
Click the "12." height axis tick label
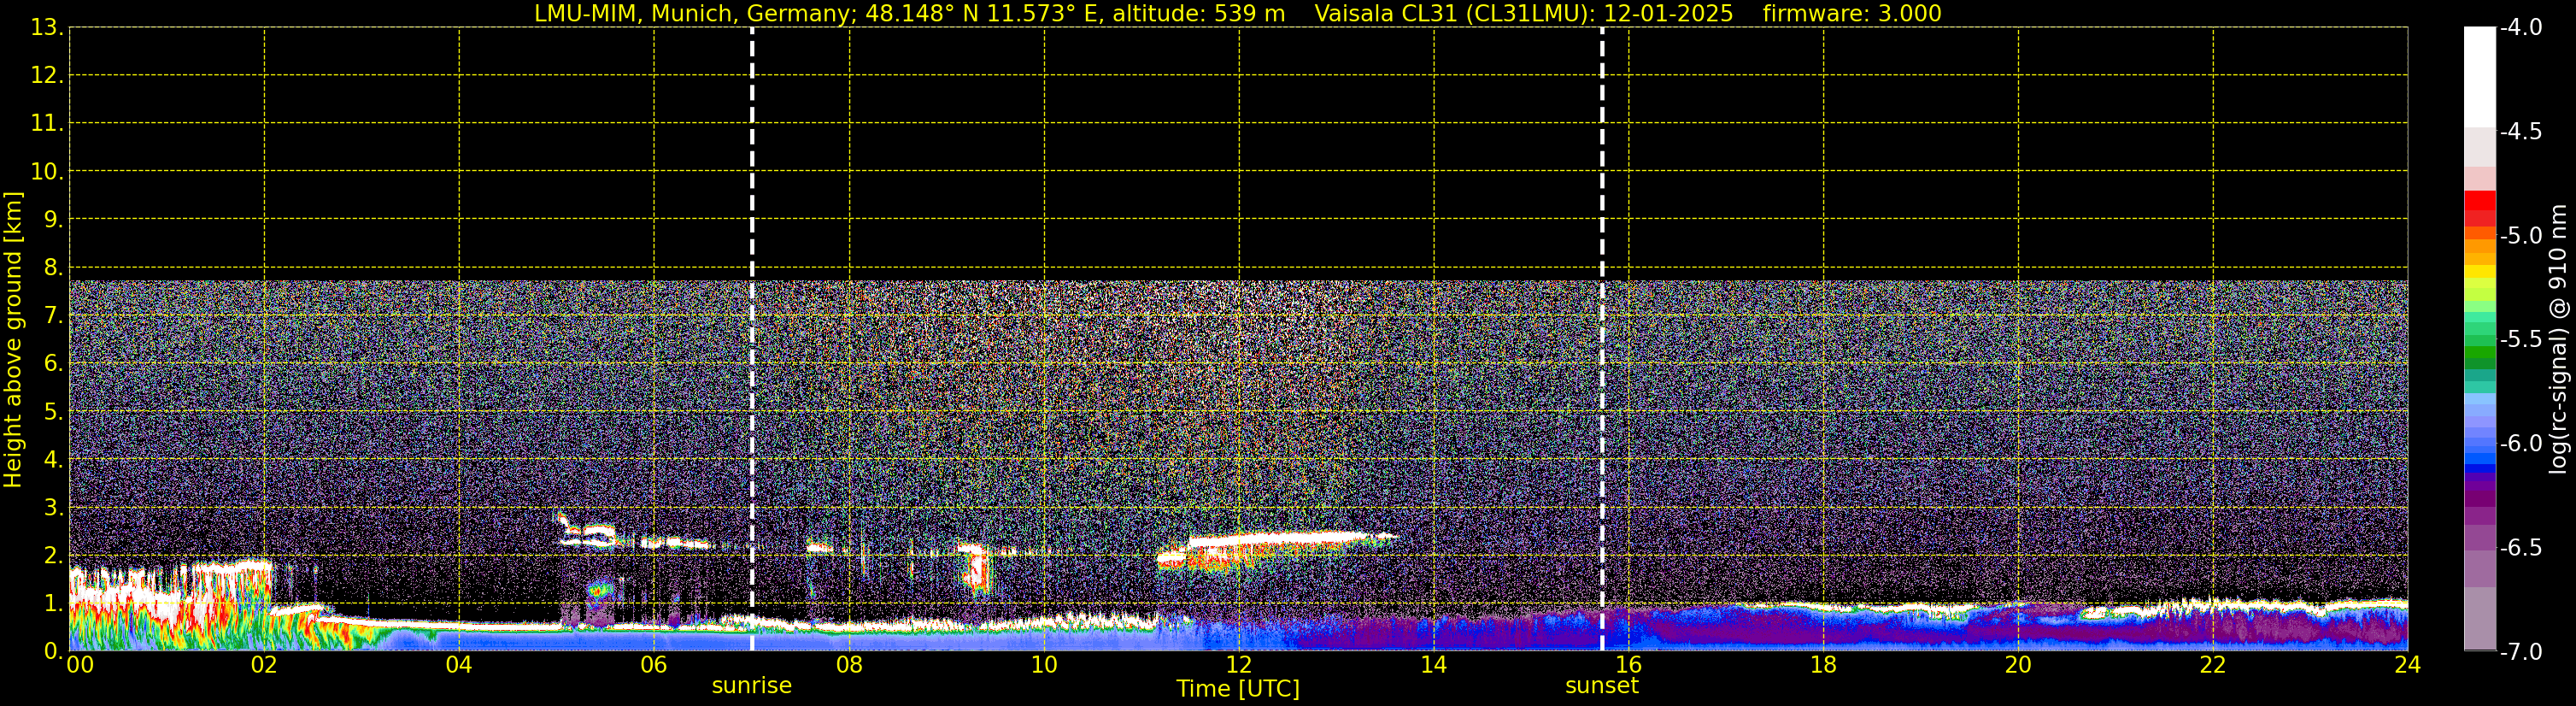(x=47, y=75)
